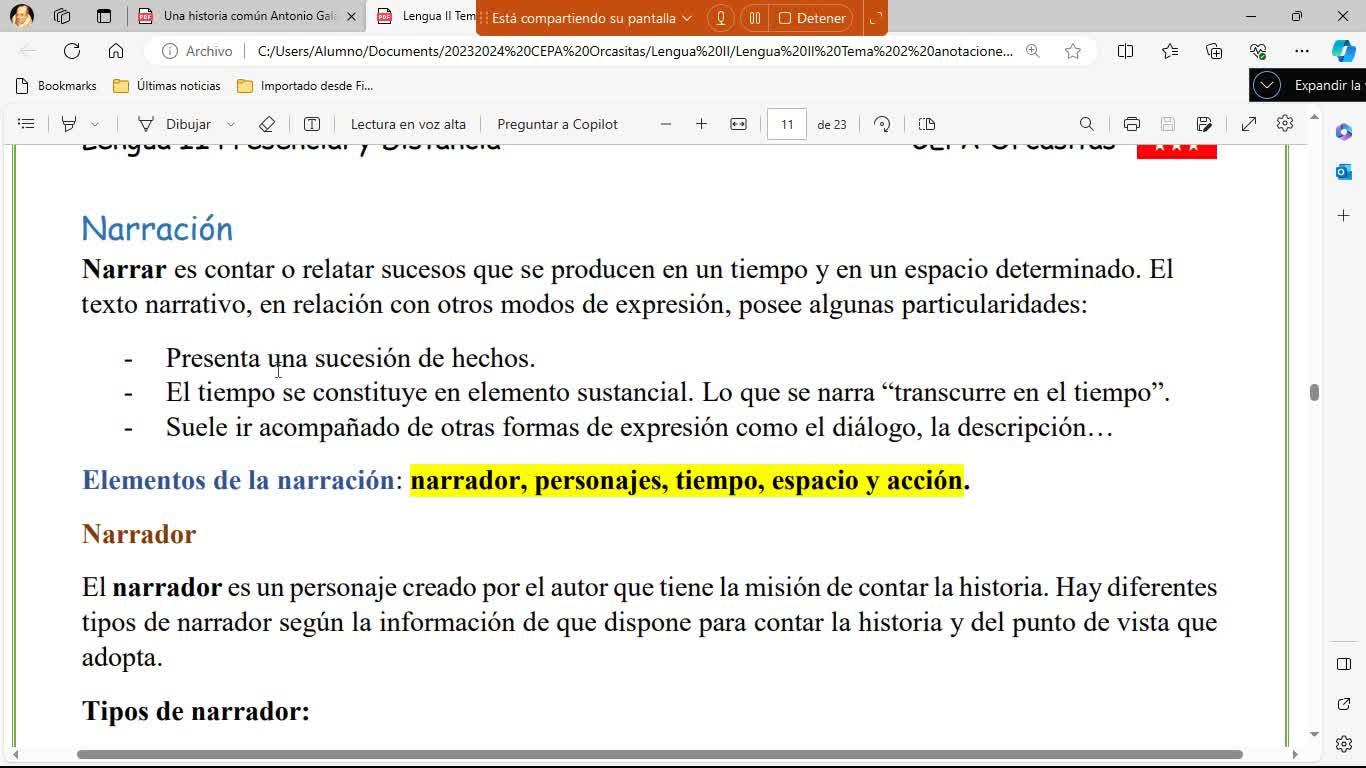This screenshot has height=768, width=1366.
Task: Zoom in the PDF with plus
Action: pyautogui.click(x=702, y=124)
